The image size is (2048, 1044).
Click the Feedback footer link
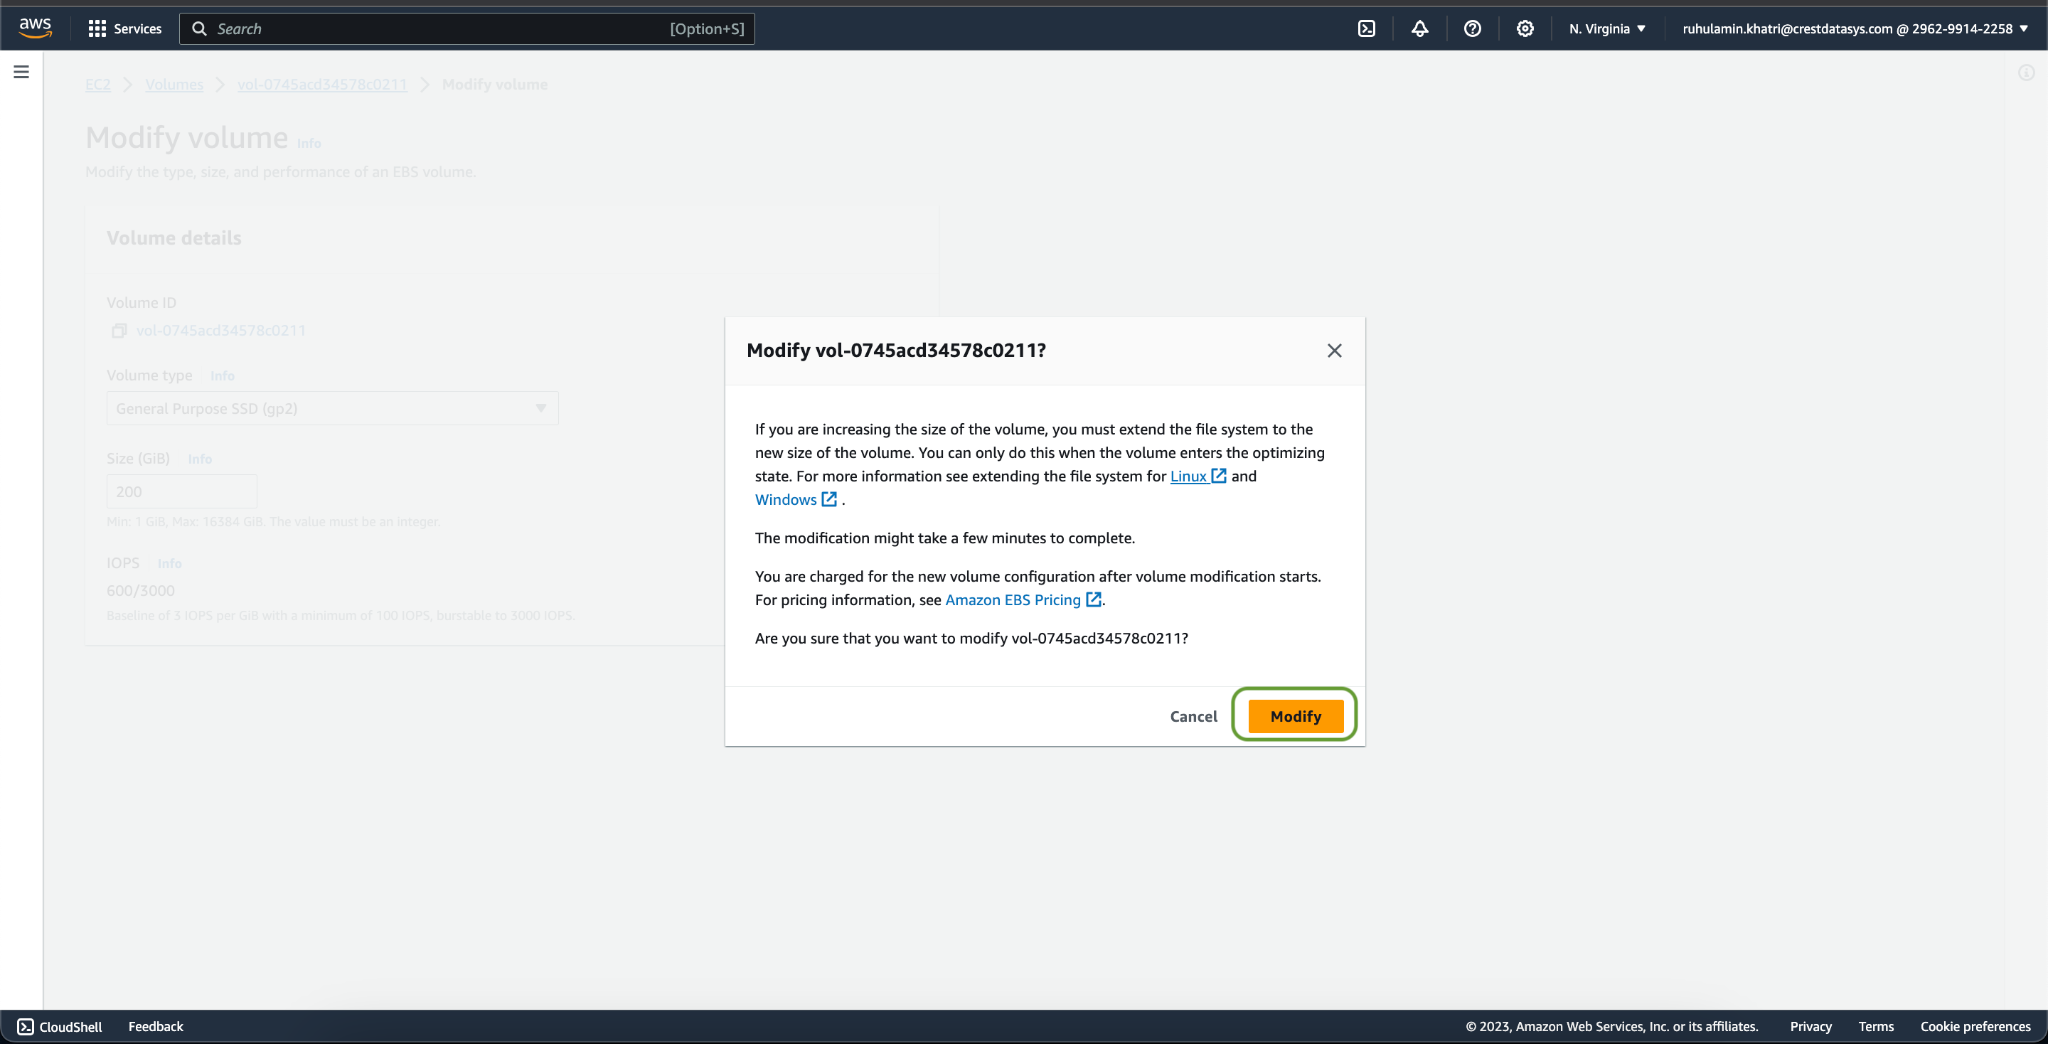click(x=156, y=1027)
